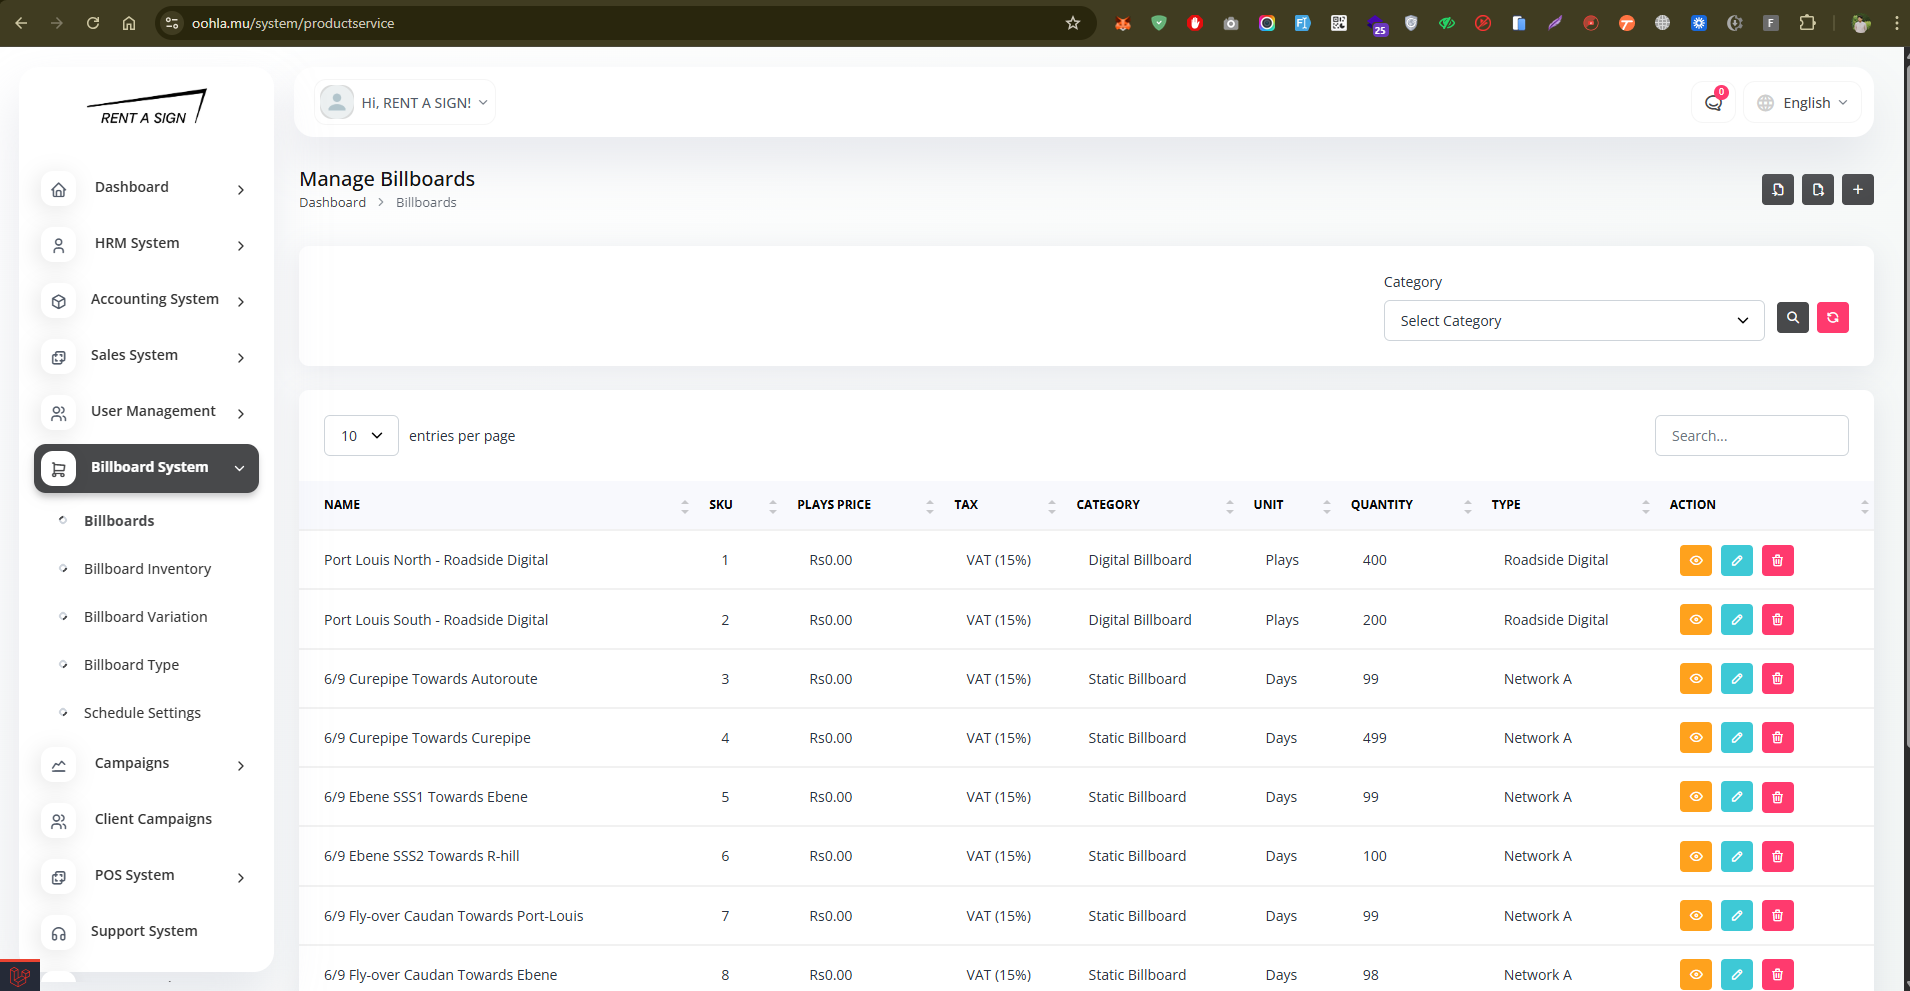Expand the Accounting System sidebar menu
1910x991 pixels.
pos(154,299)
